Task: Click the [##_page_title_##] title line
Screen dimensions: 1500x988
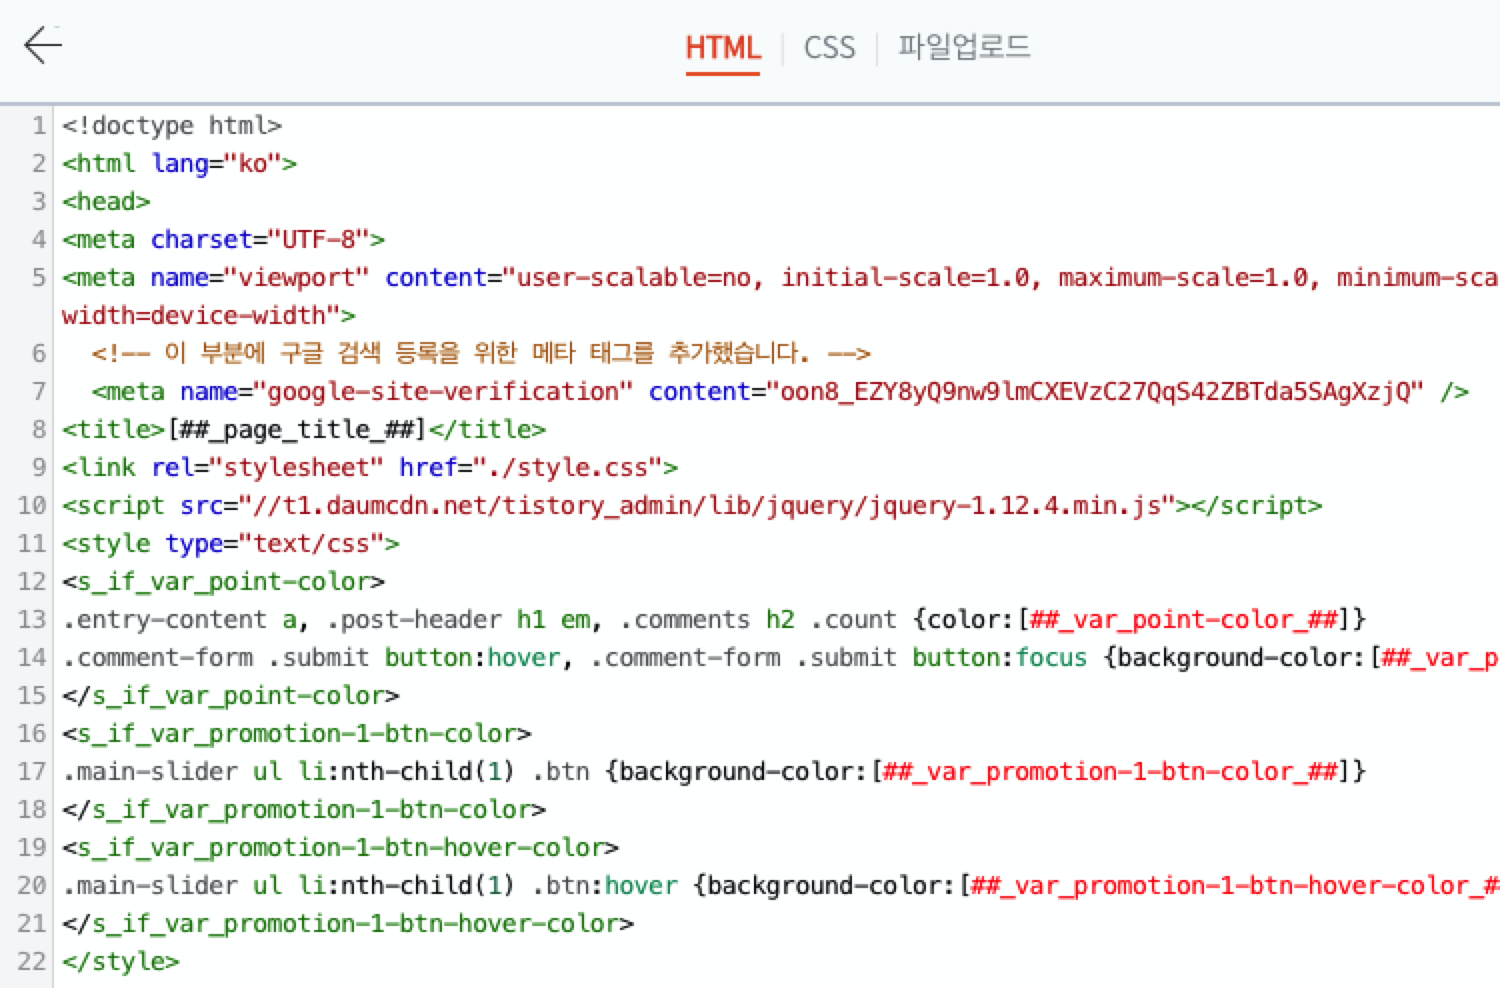Action: pos(304,430)
